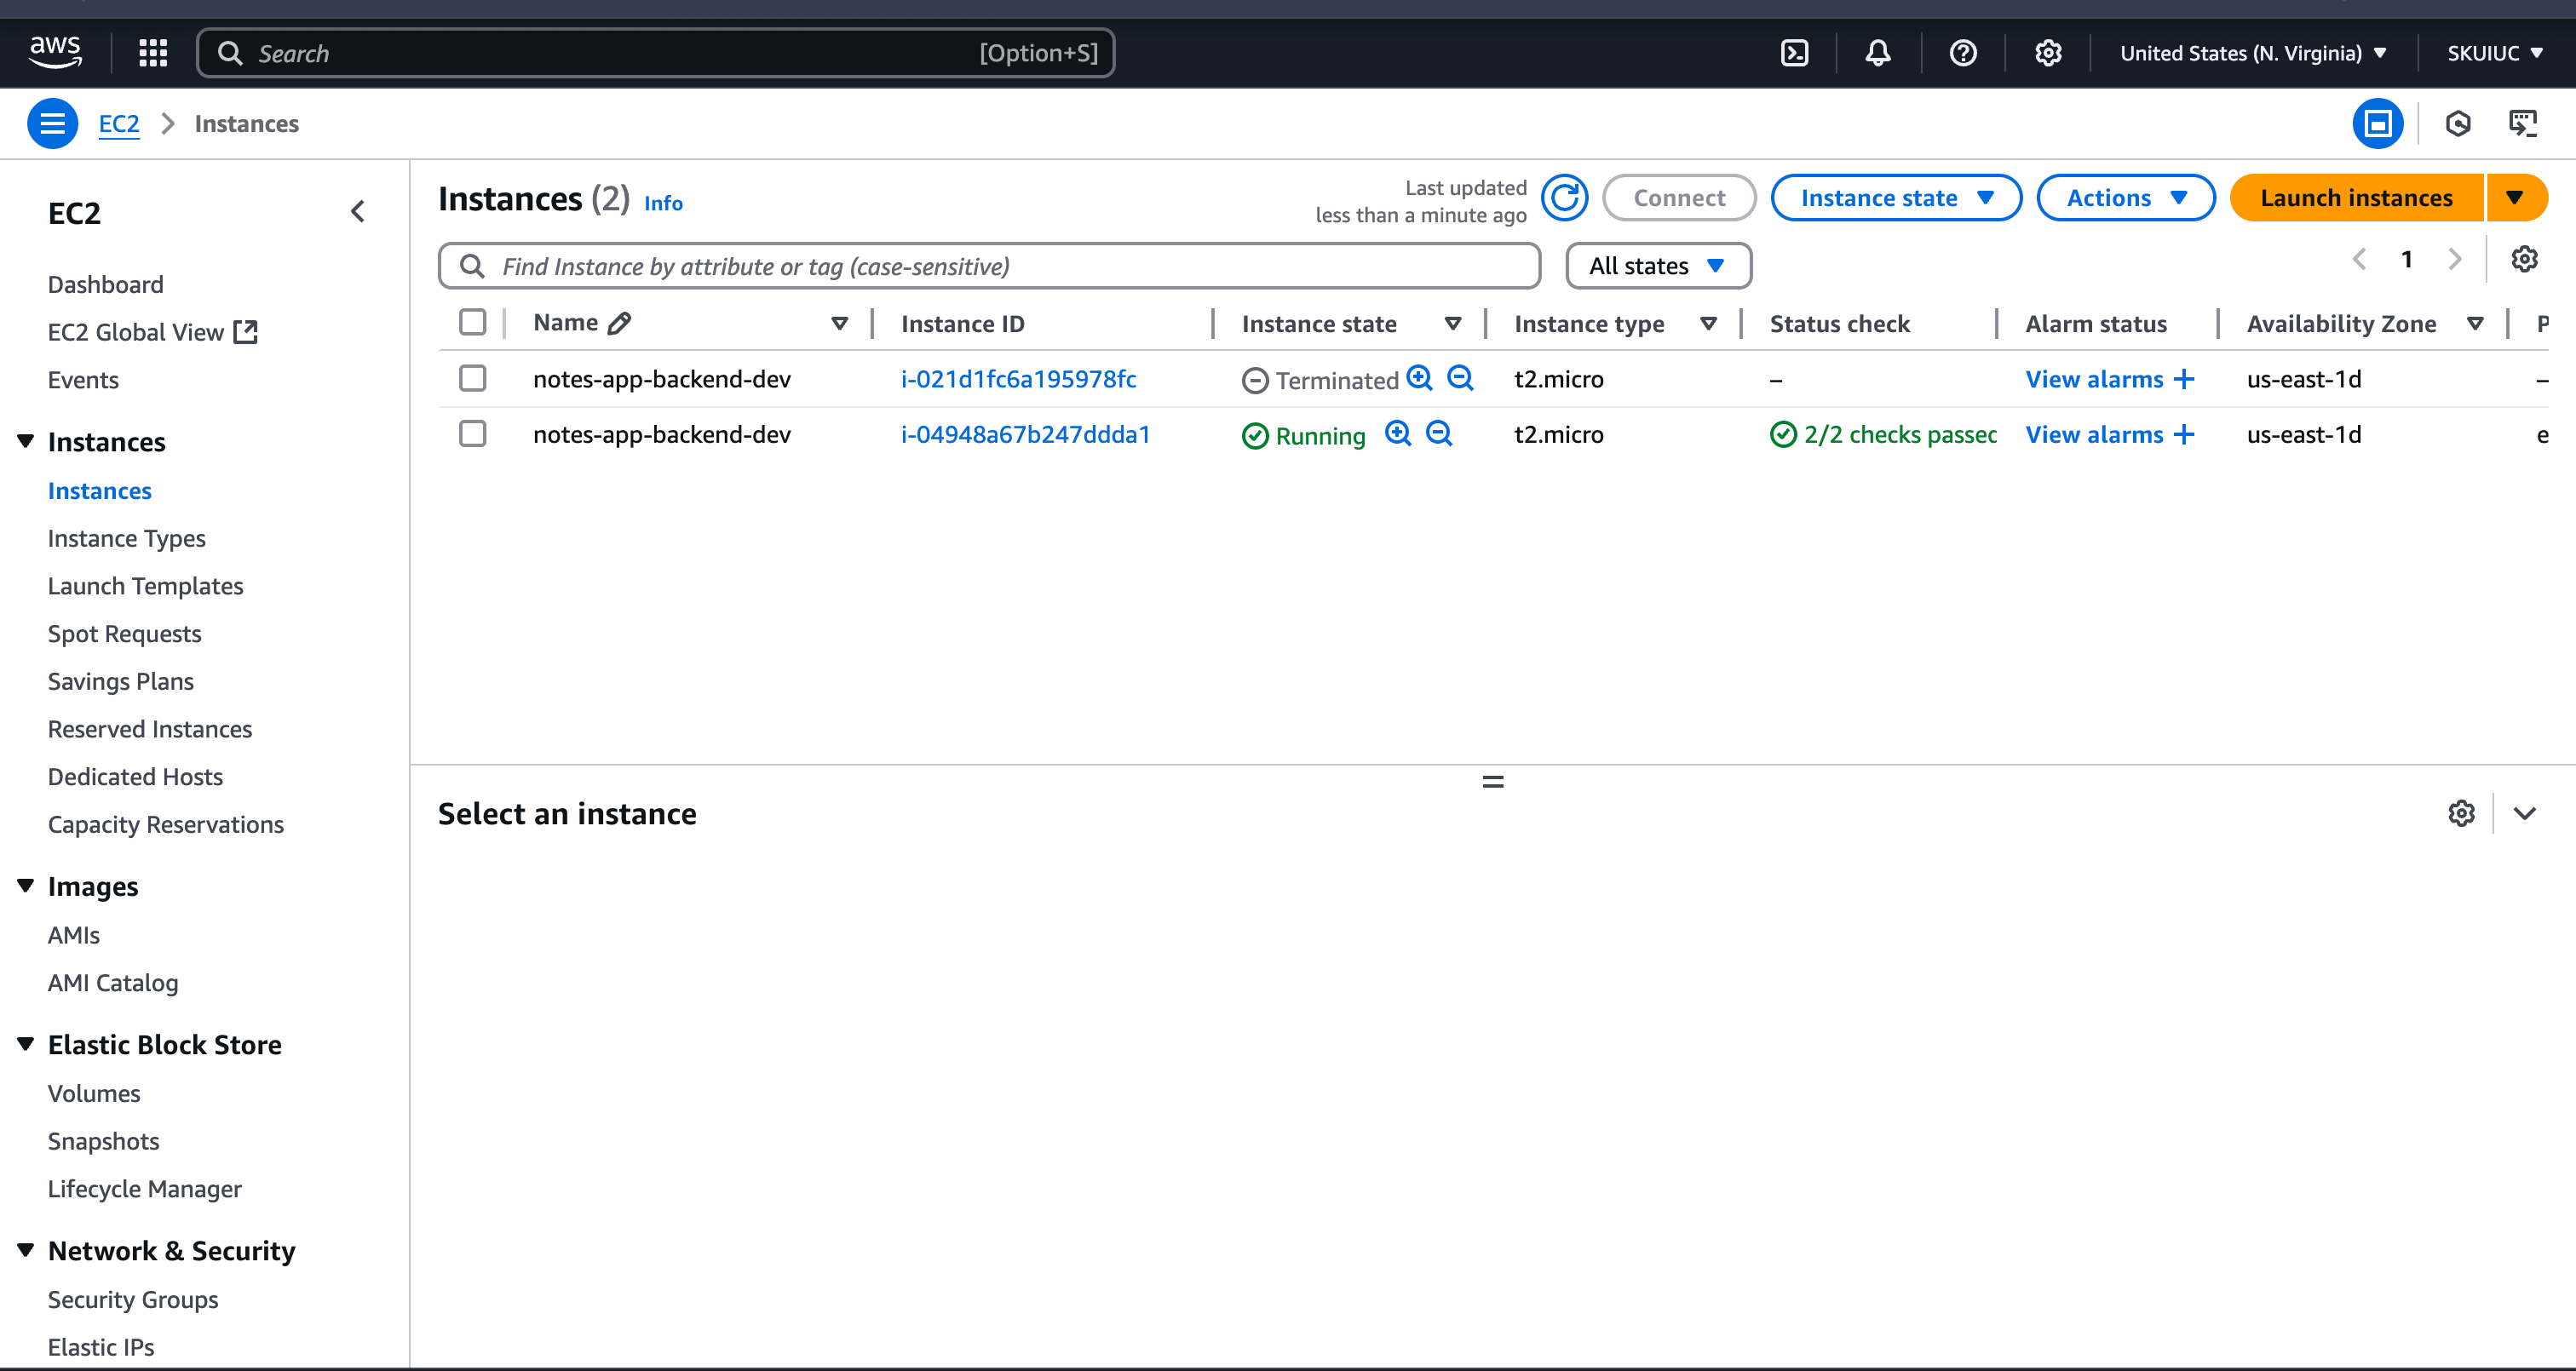Viewport: 2576px width, 1371px height.
Task: Collapse the Elastic Block Store section
Action: (26, 1044)
